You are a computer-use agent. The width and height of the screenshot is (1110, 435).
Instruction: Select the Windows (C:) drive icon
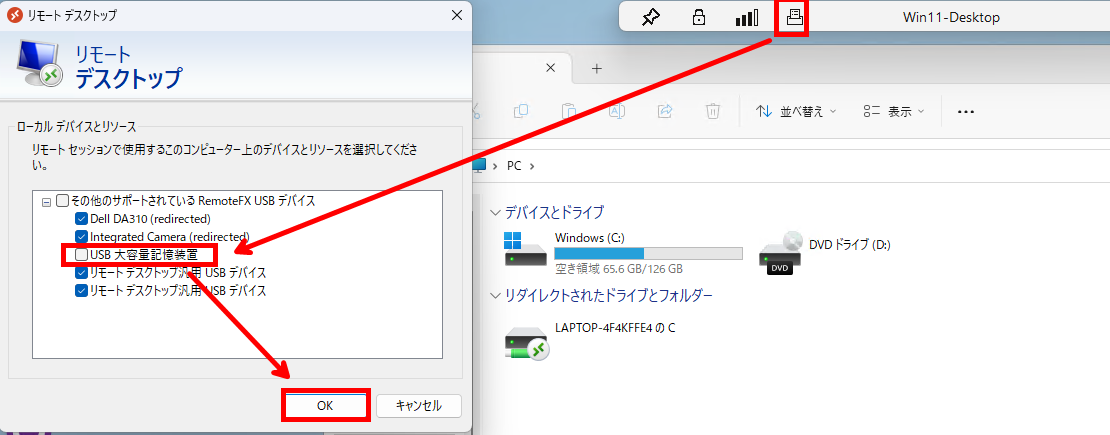pos(525,250)
